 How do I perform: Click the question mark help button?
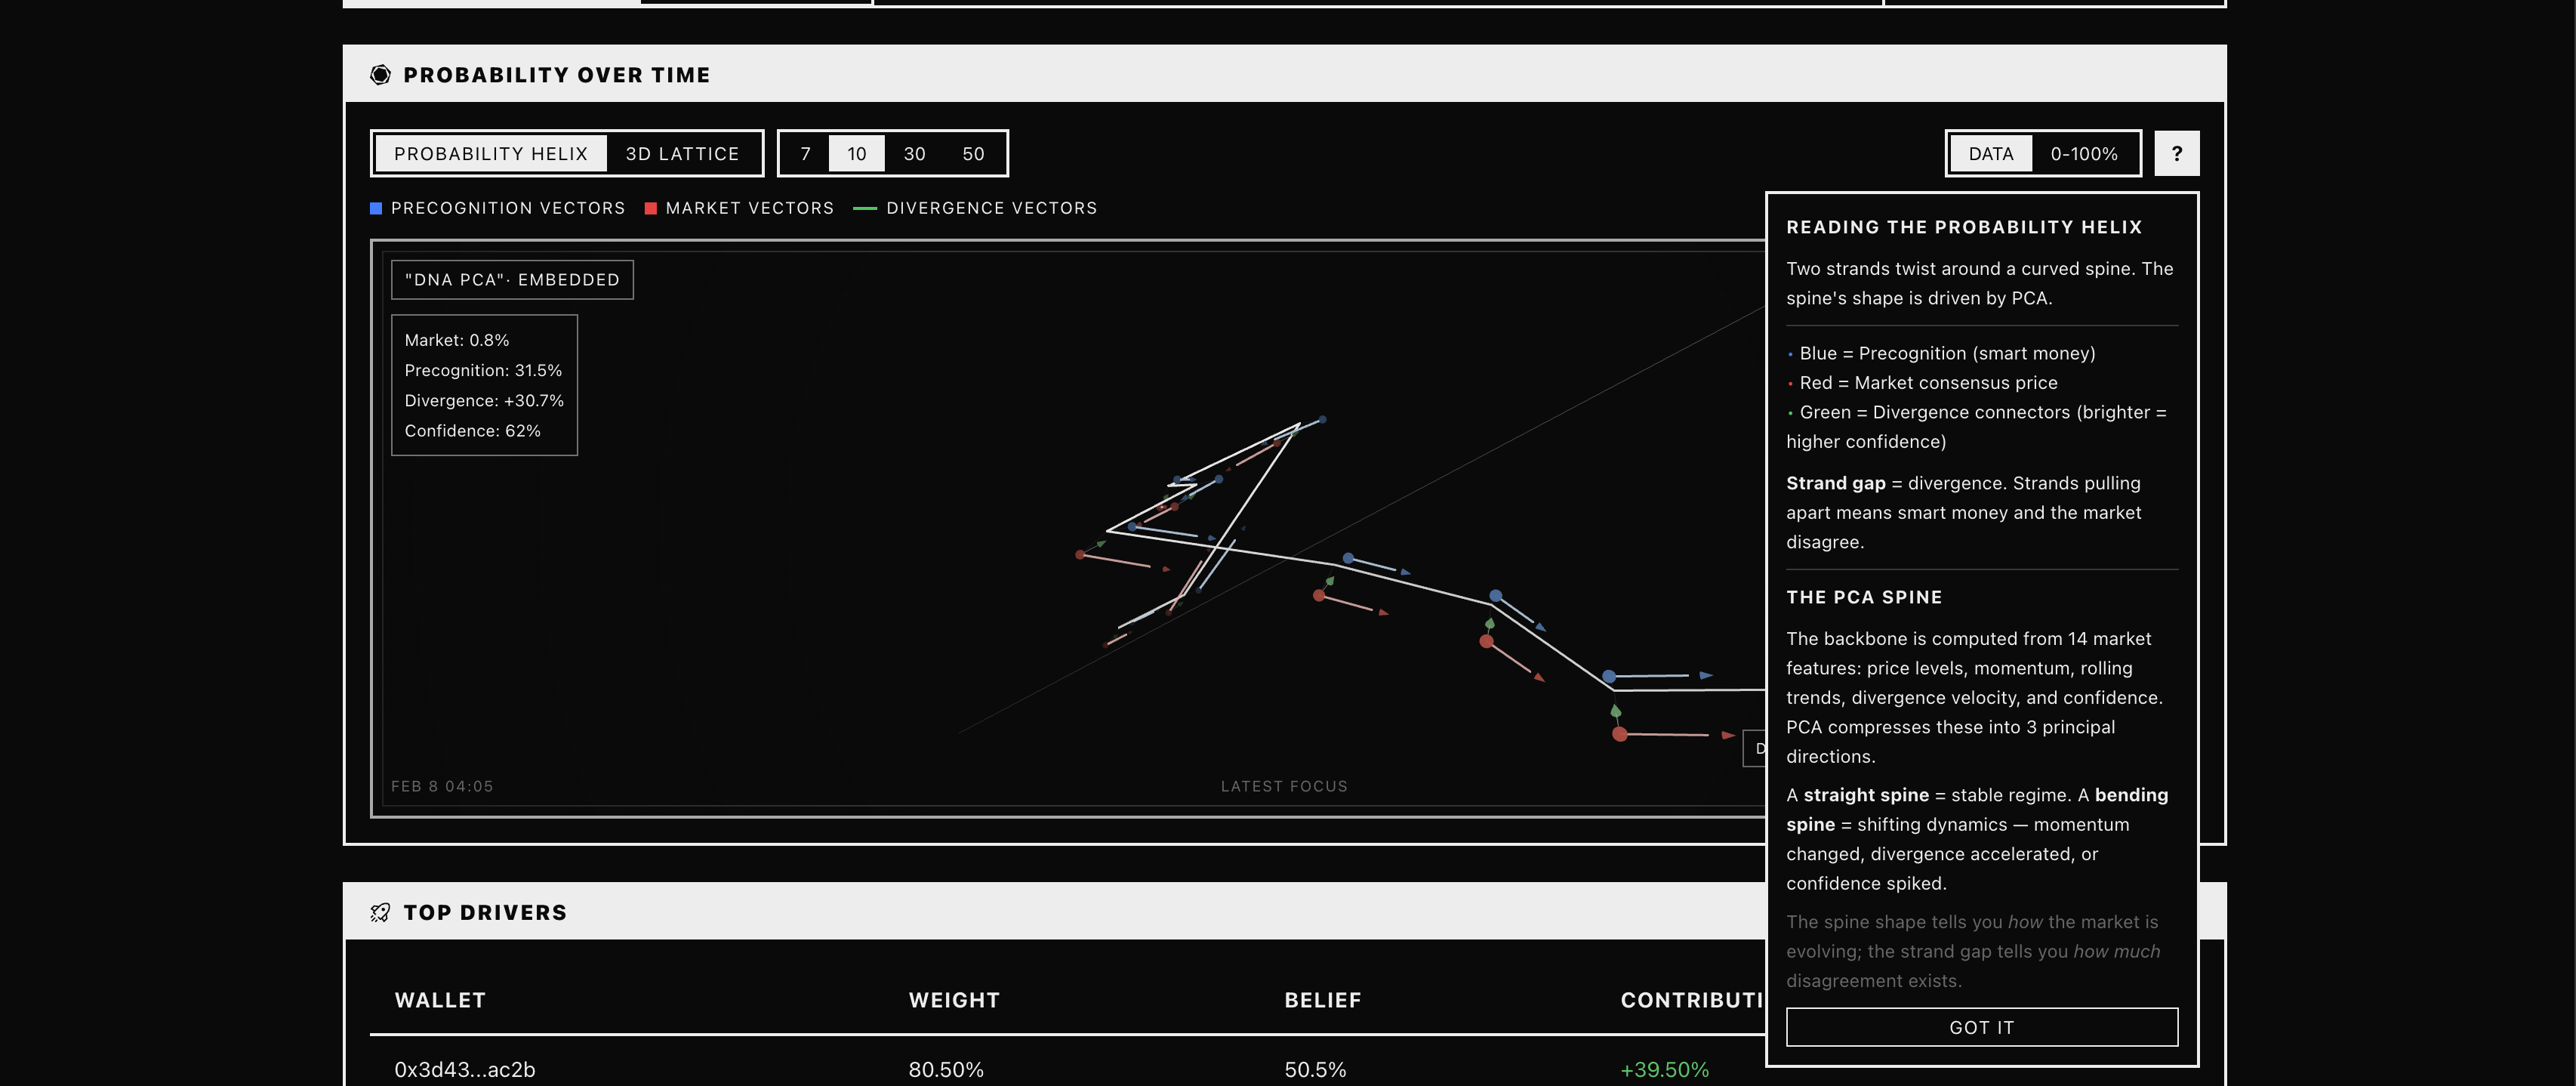[x=2176, y=154]
